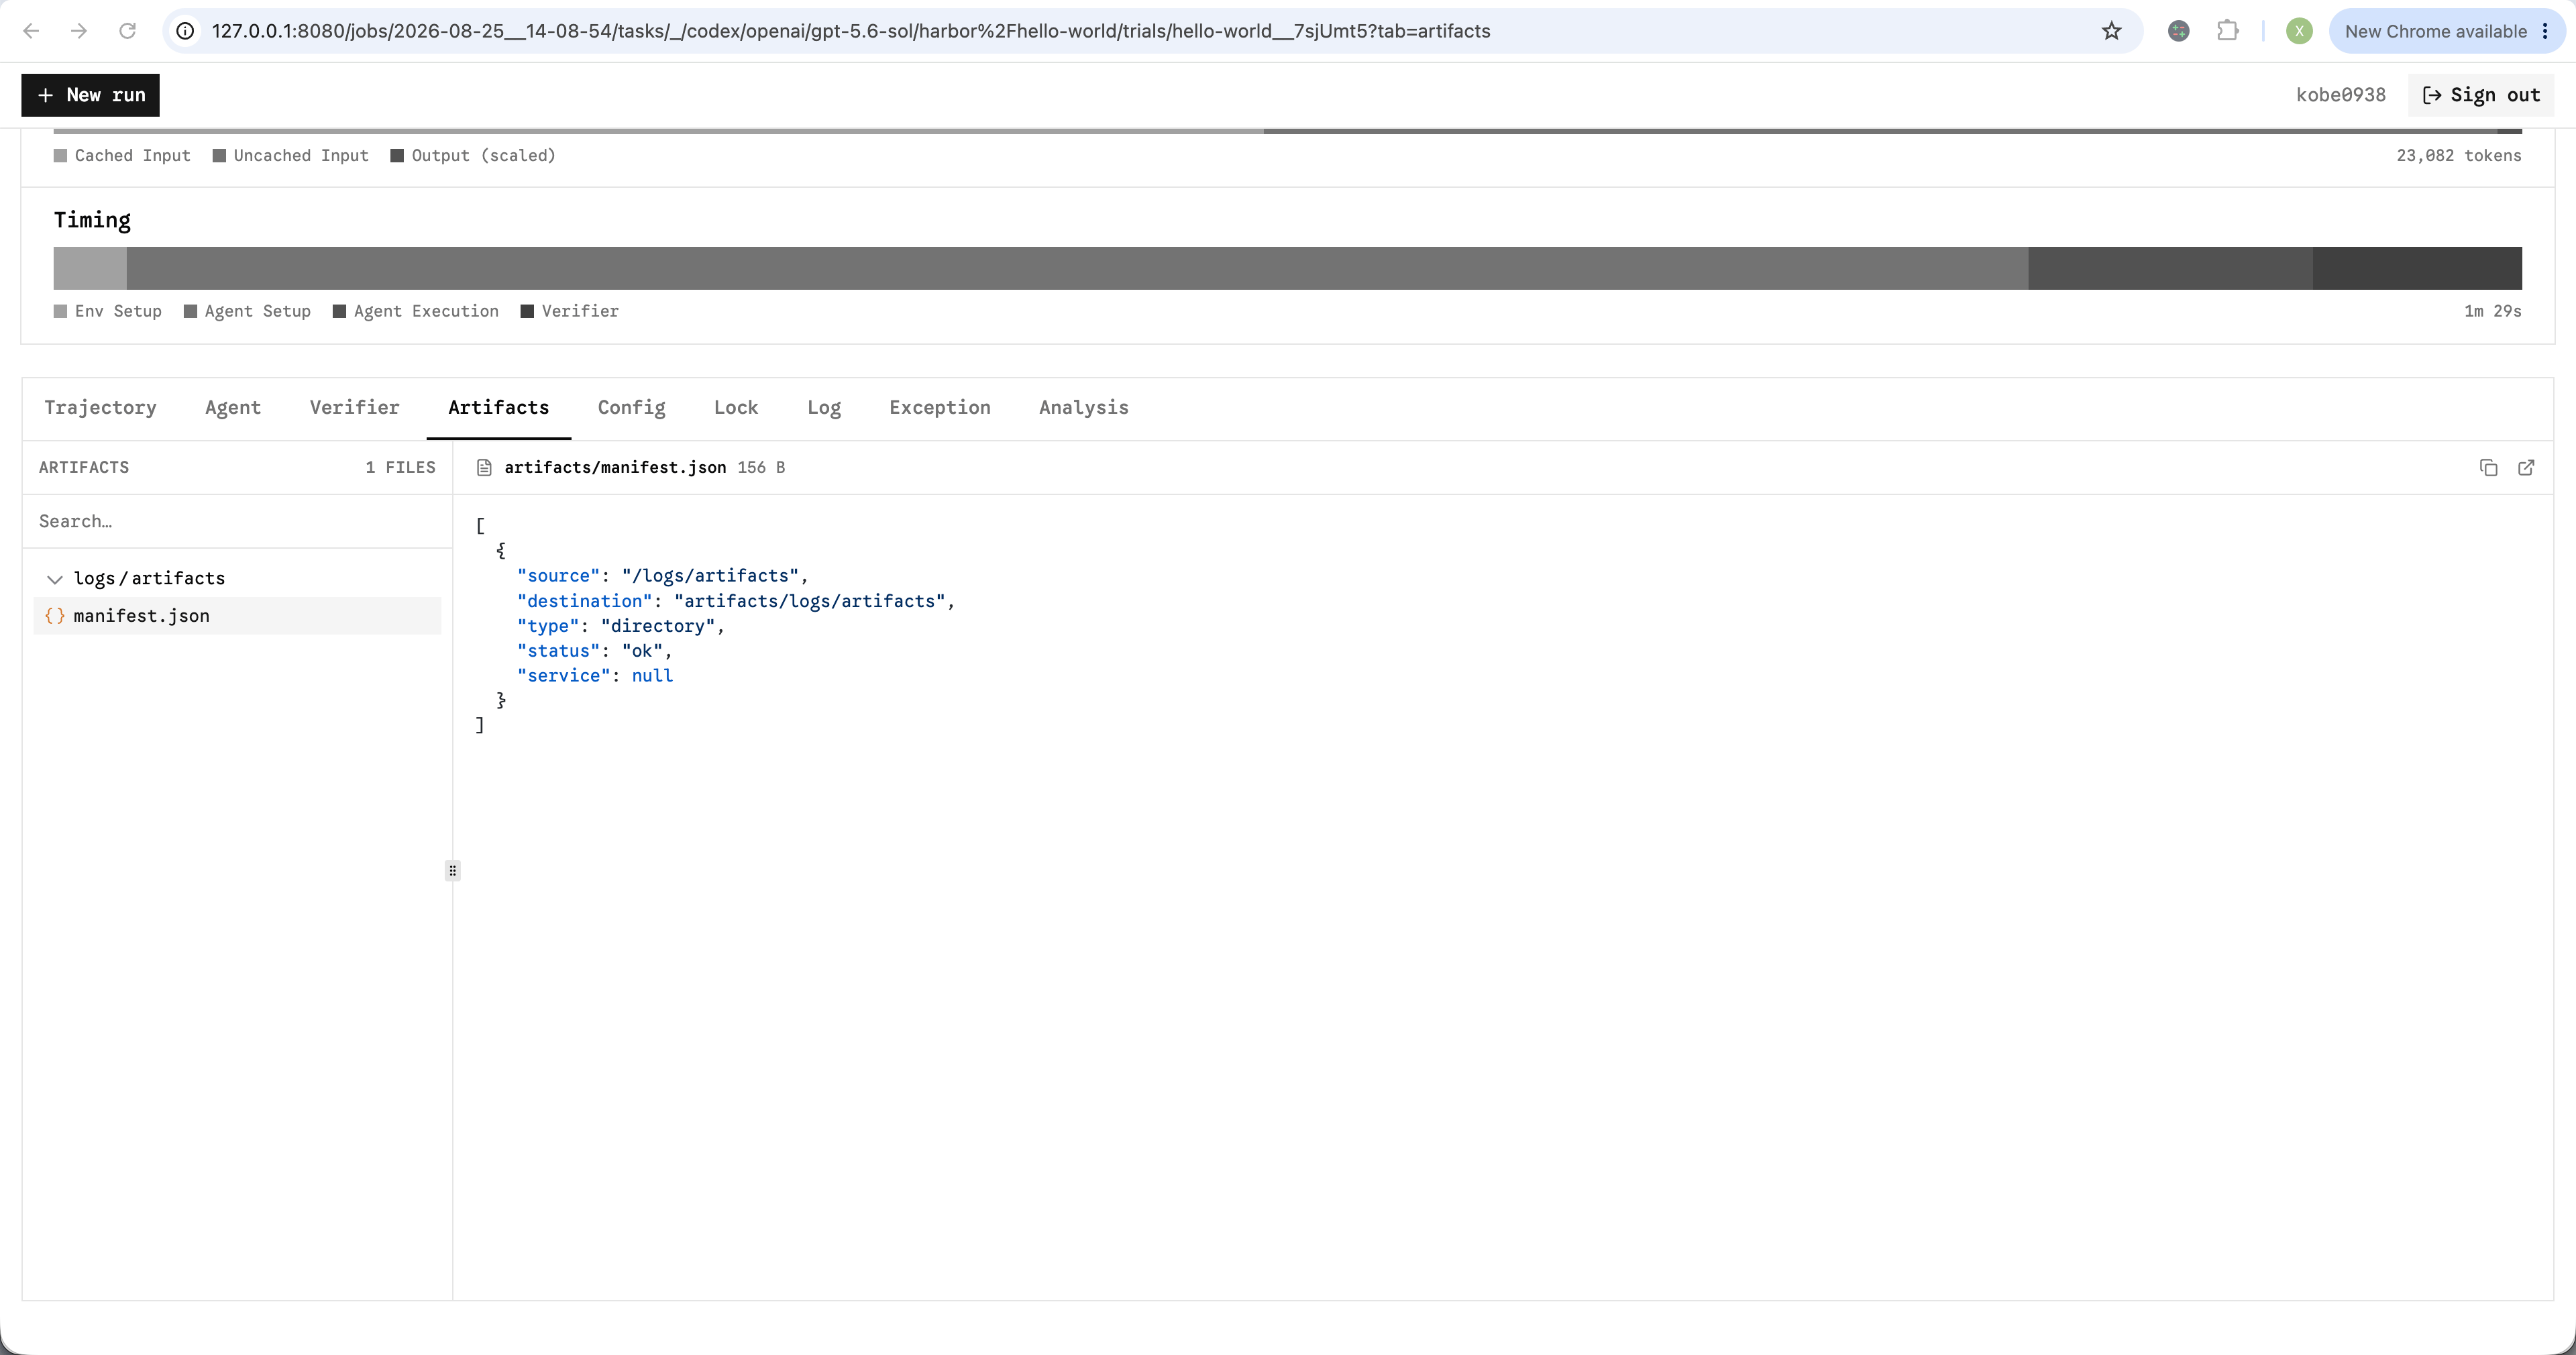Click the "status" key in JSON

tap(558, 651)
